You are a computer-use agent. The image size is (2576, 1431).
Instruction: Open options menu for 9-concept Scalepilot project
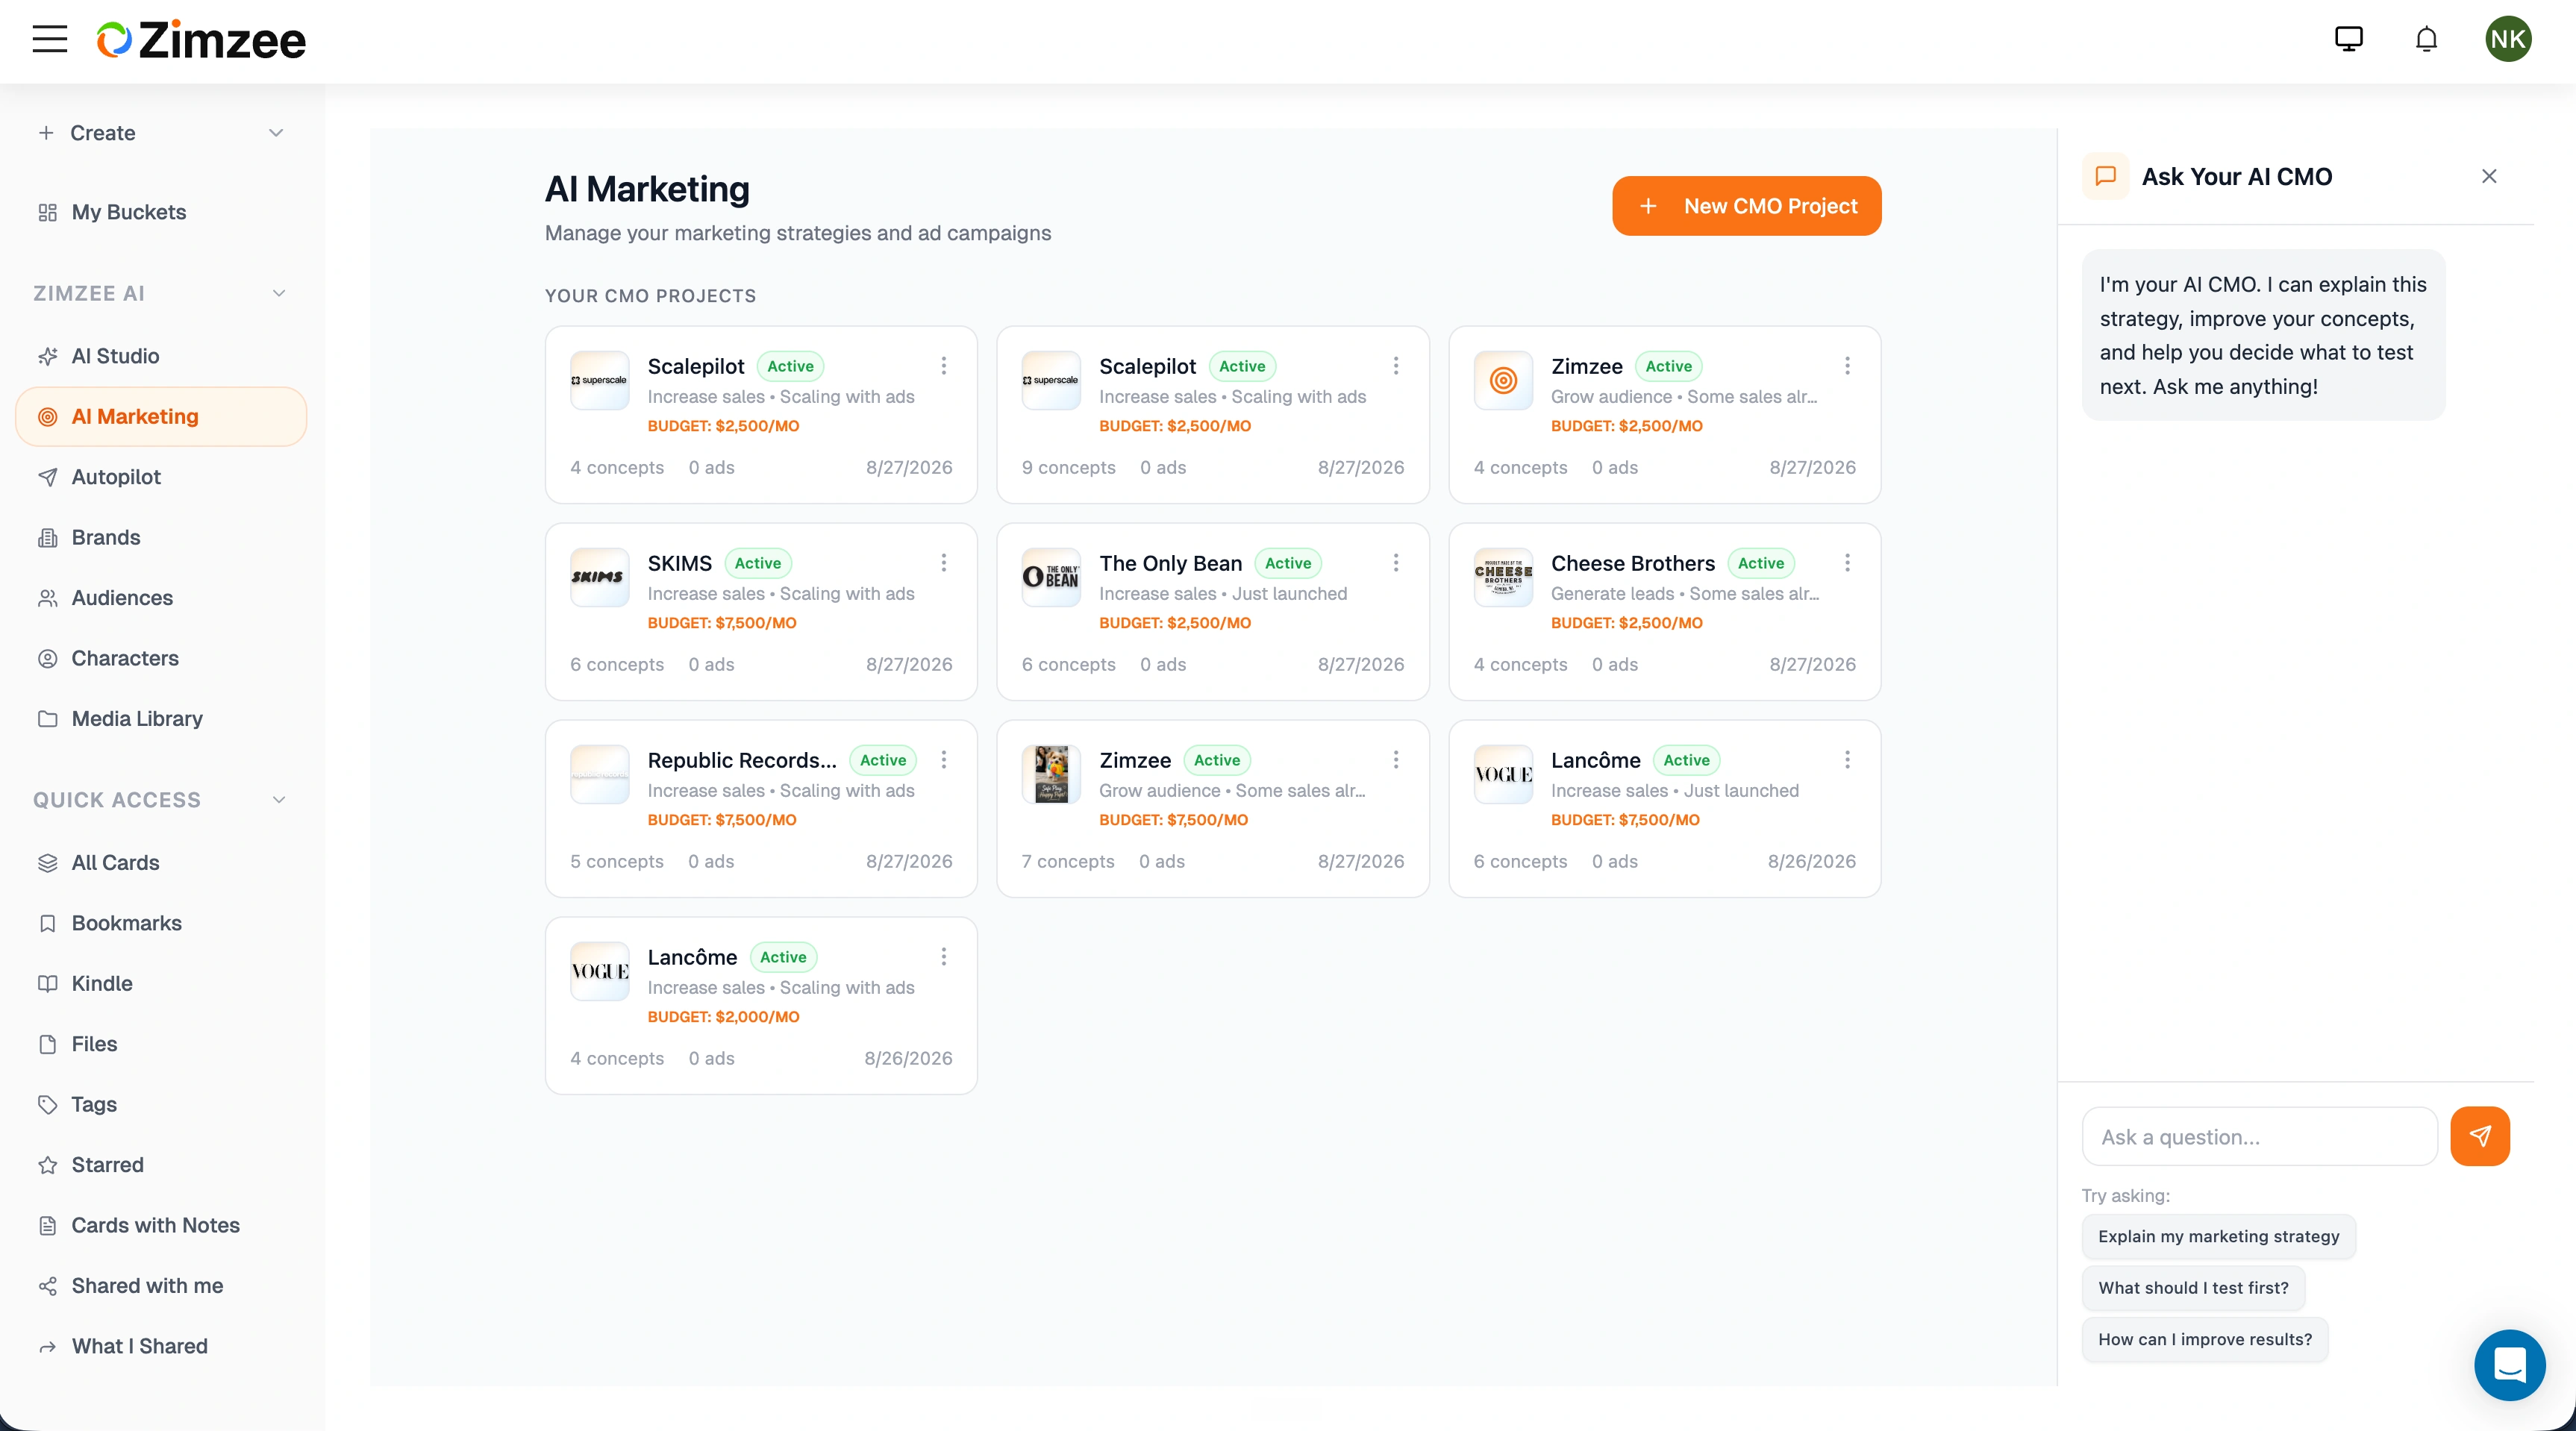tap(1395, 366)
